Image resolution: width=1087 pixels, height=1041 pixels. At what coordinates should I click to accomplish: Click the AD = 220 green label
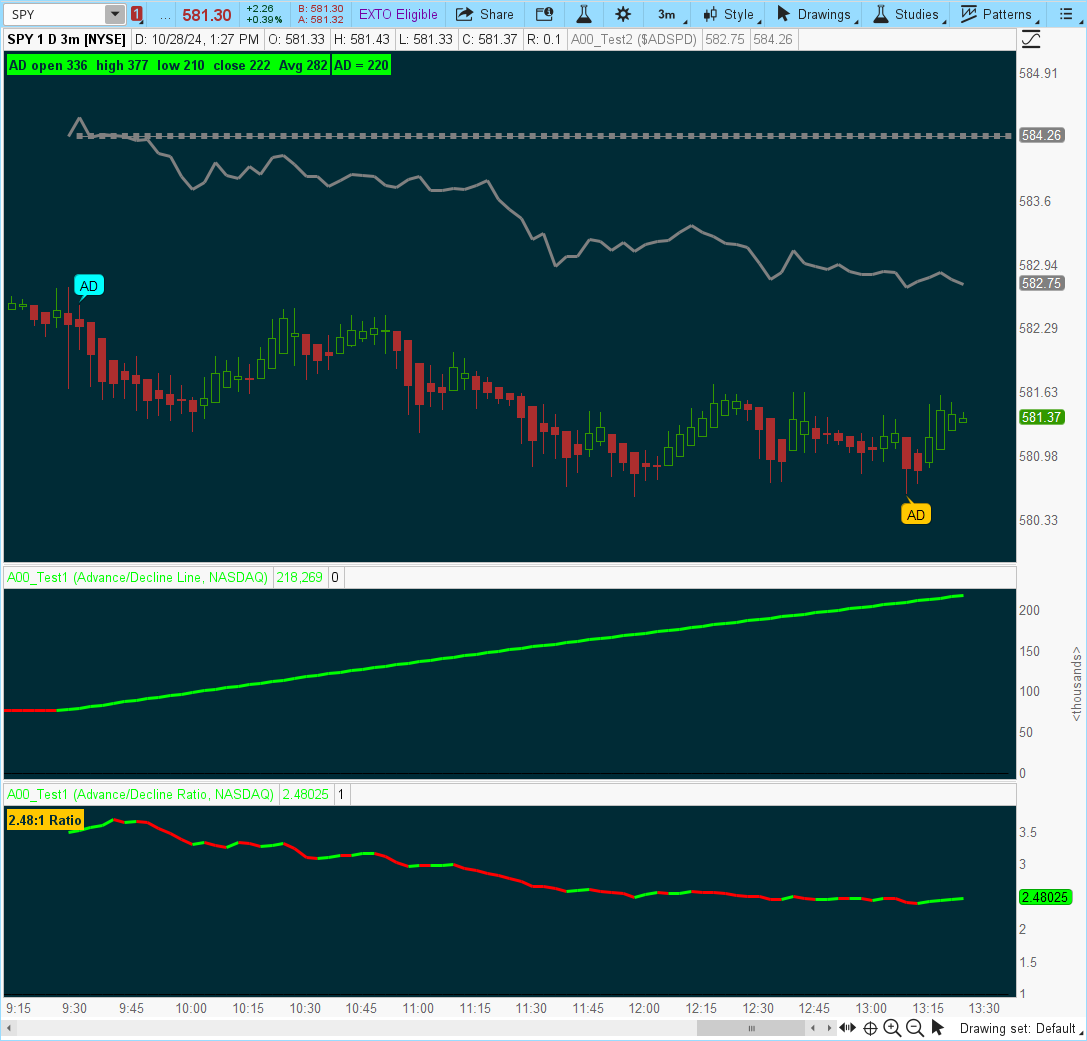coord(361,65)
